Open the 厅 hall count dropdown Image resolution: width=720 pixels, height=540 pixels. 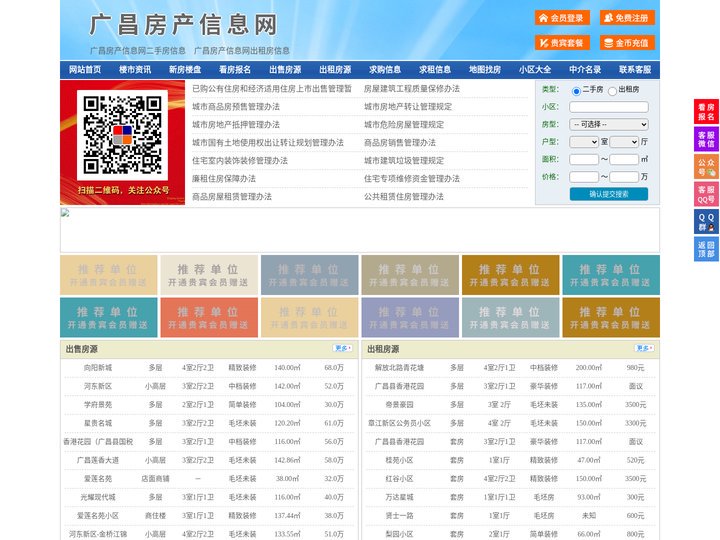[x=624, y=142]
